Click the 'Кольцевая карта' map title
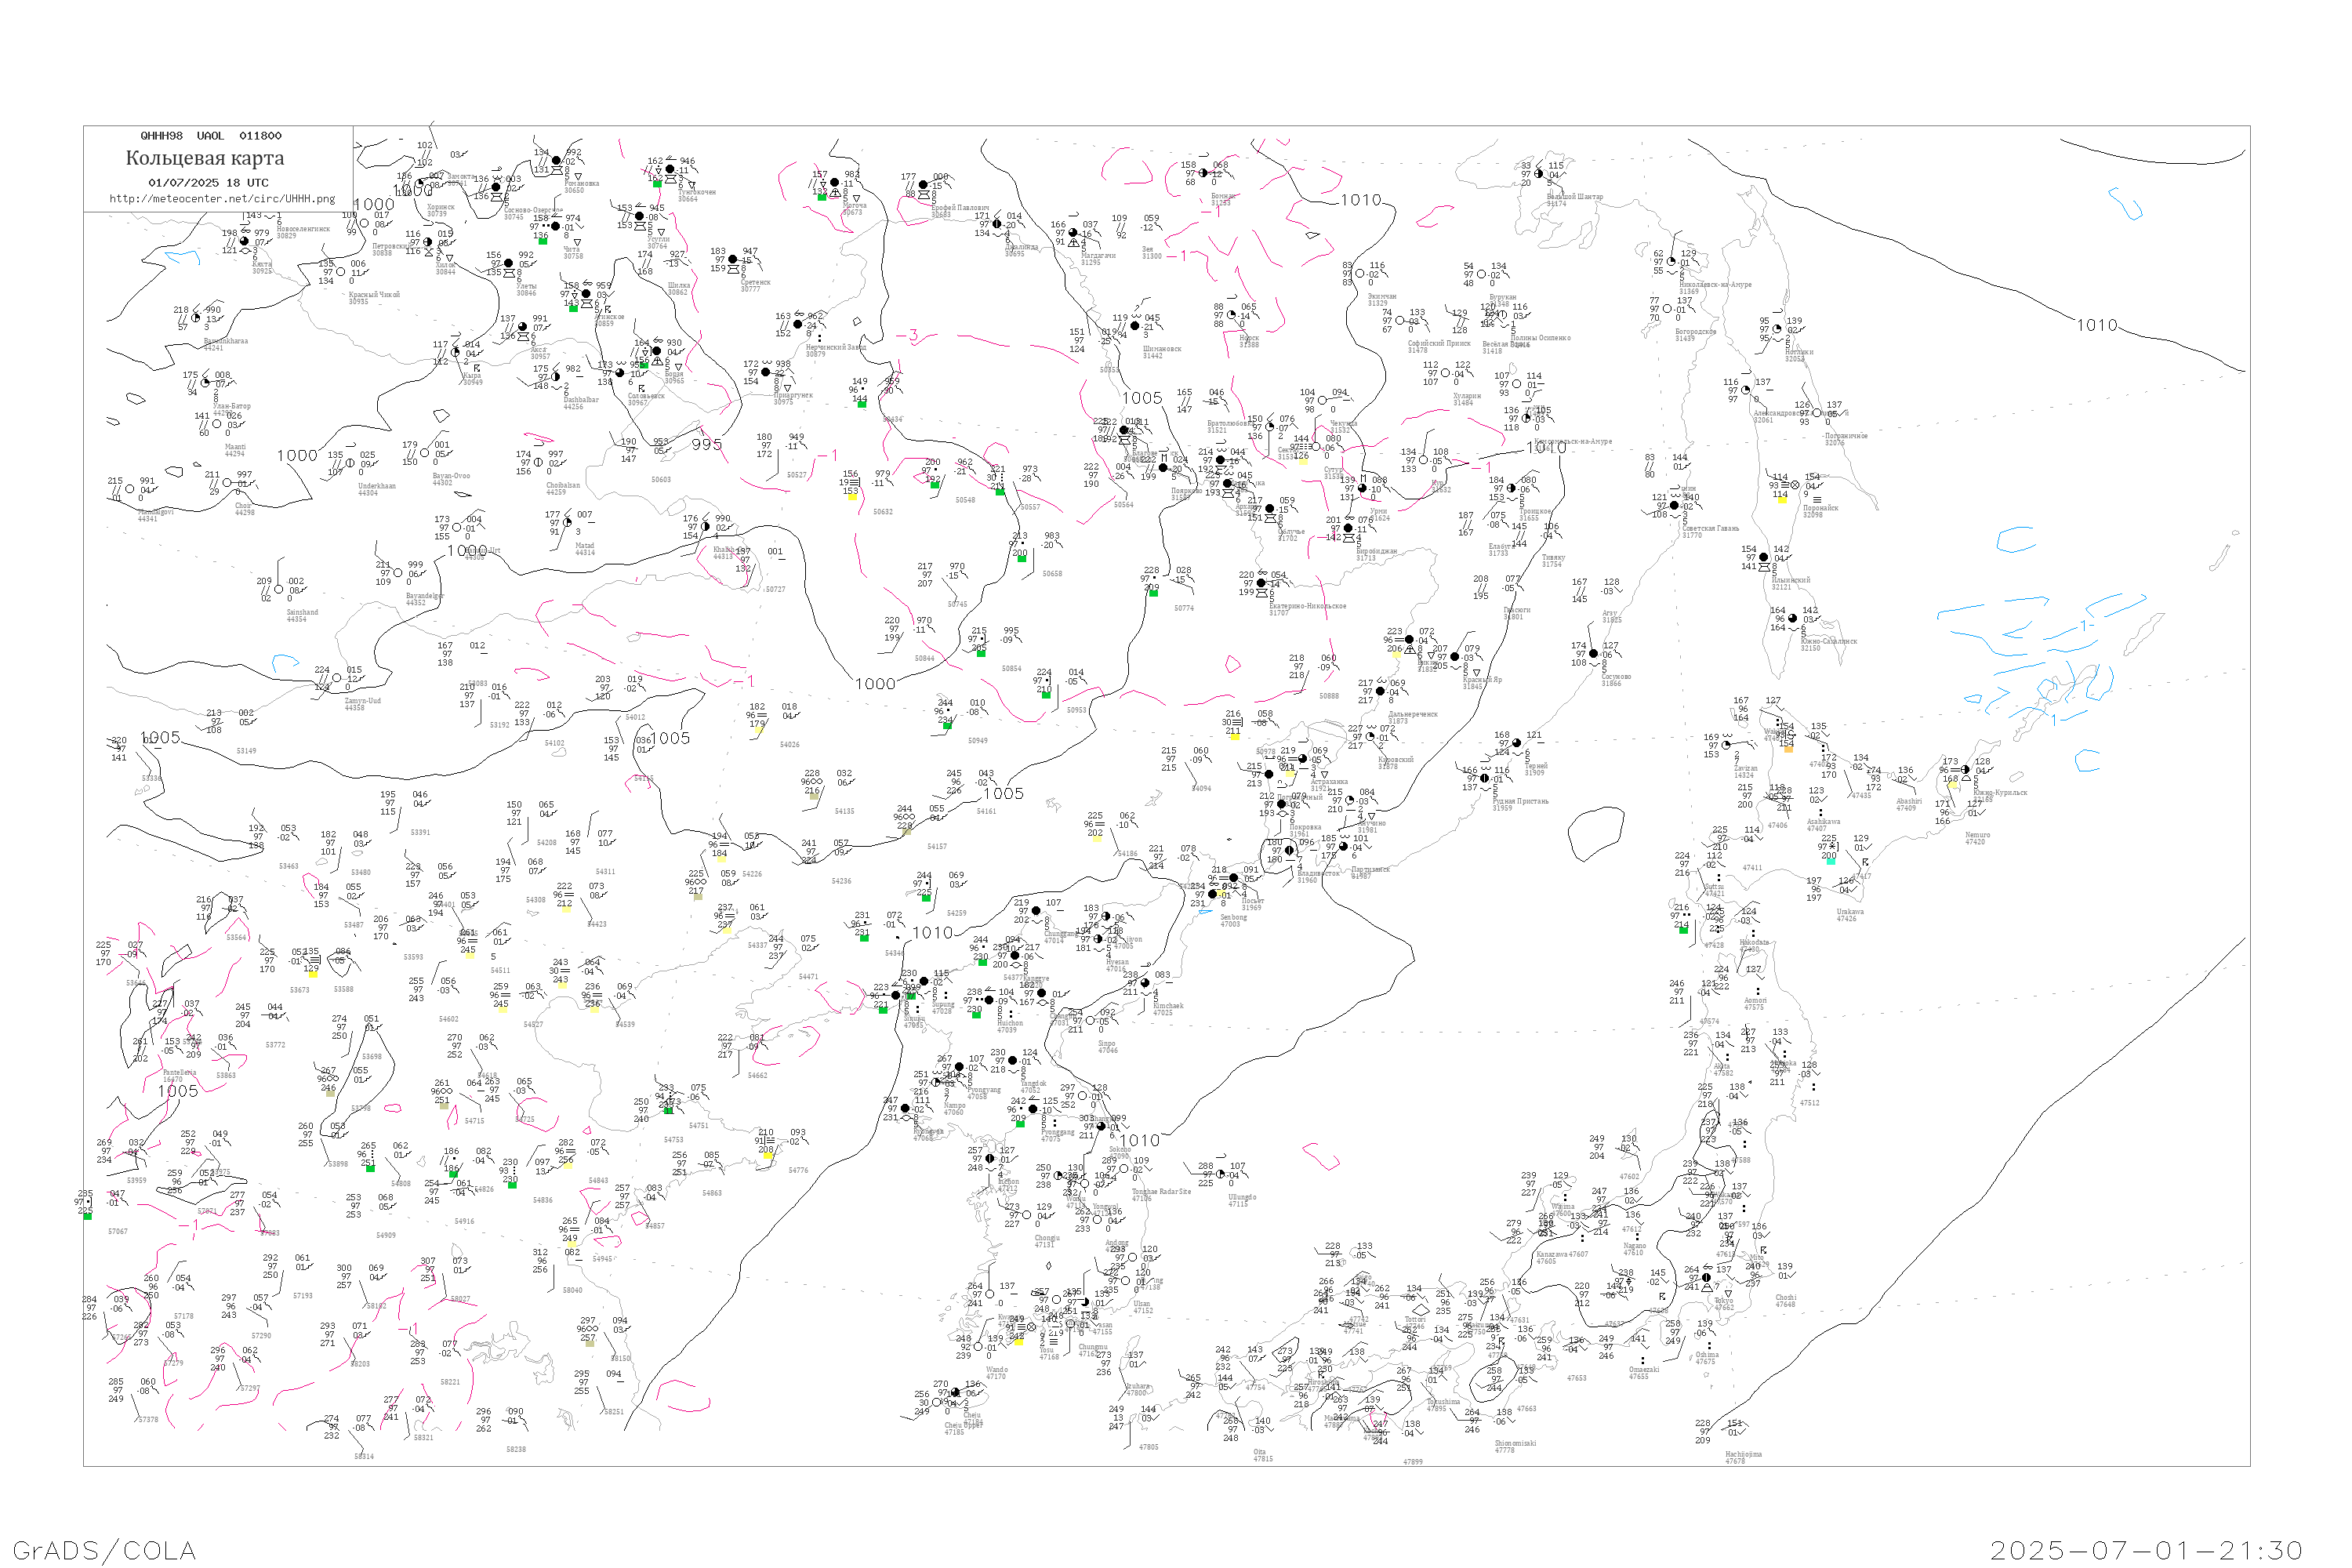2352x1568 pixels. coord(205,158)
